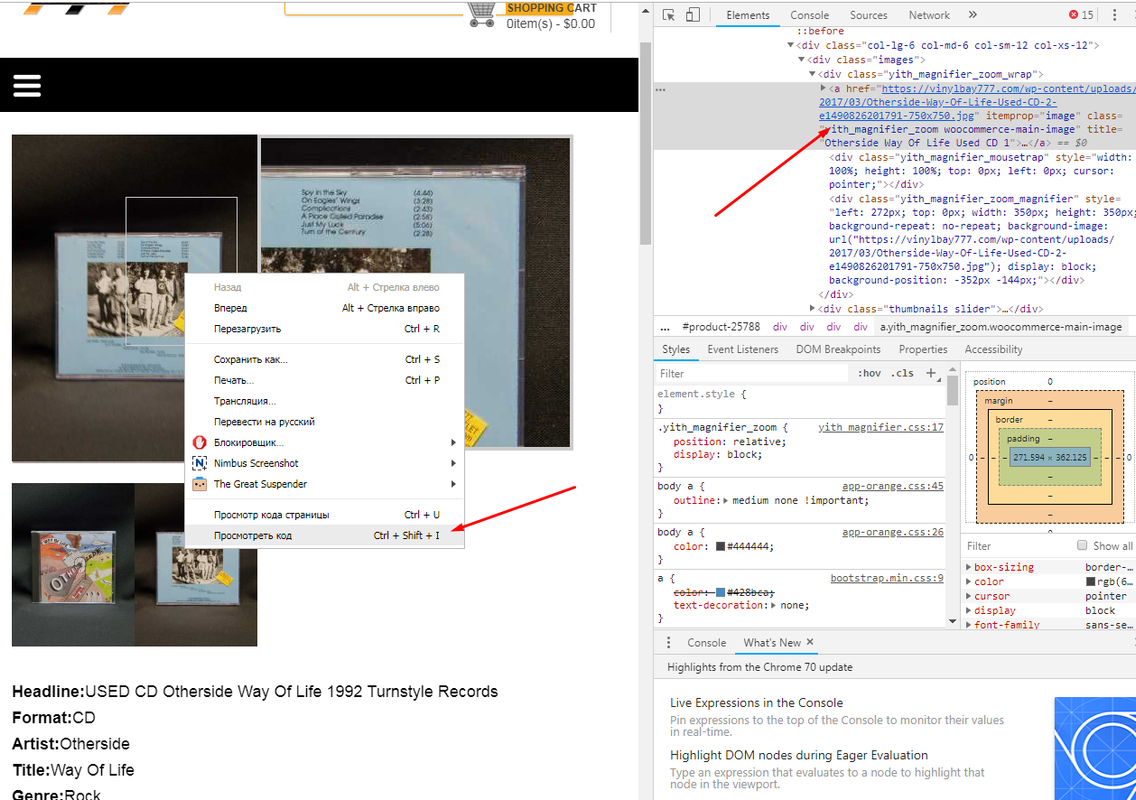Open the hamburger menu on the website

(27, 86)
